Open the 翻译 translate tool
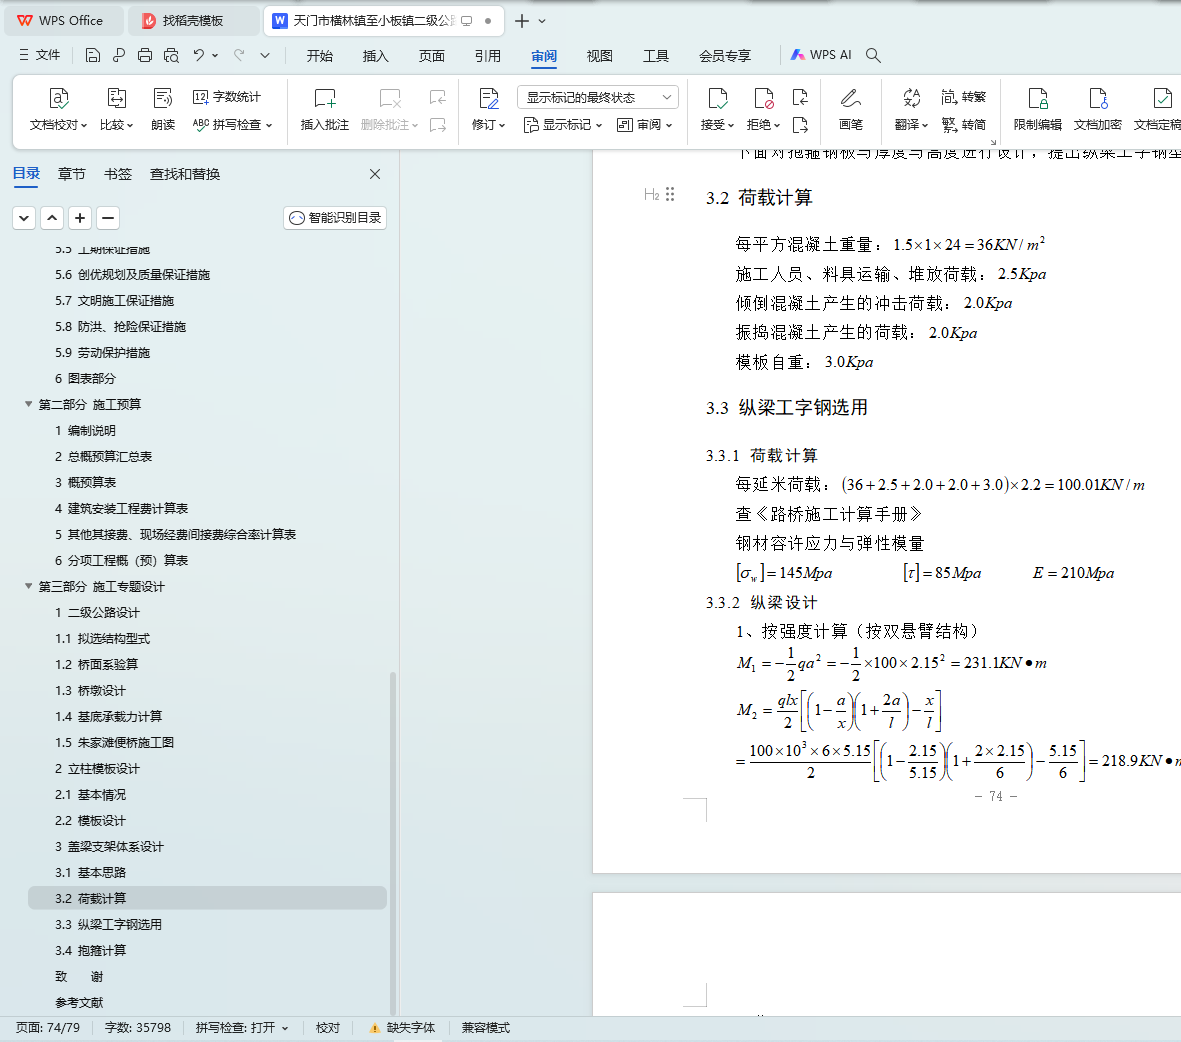Viewport: 1181px width, 1042px height. pyautogui.click(x=911, y=109)
